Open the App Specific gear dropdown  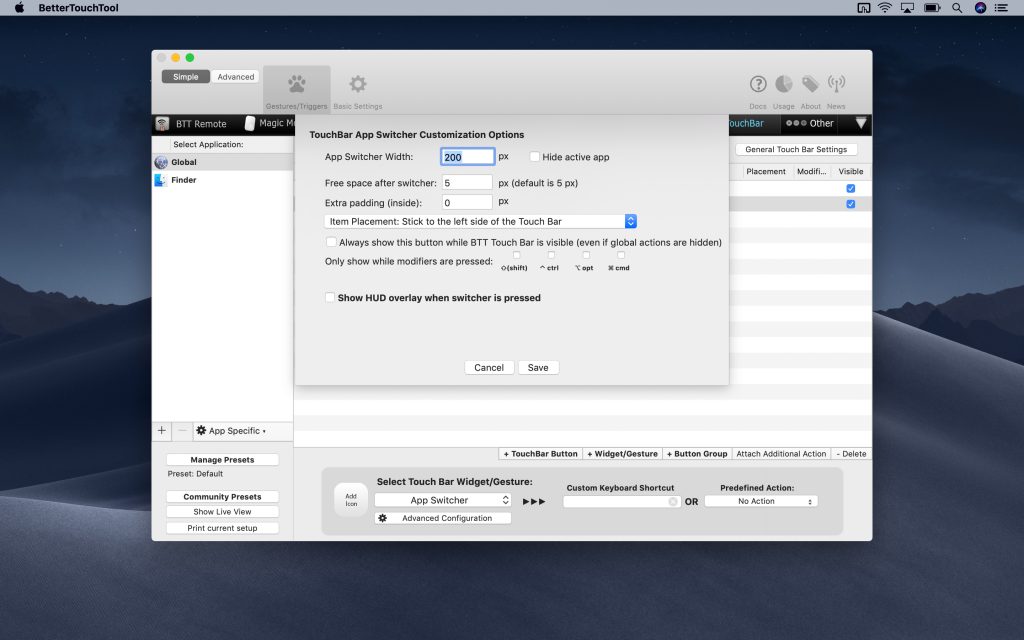(x=231, y=430)
